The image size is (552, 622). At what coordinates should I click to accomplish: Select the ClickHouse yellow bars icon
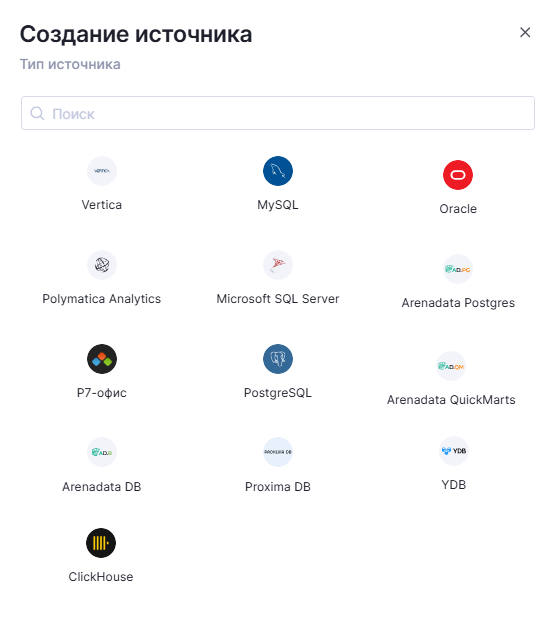click(x=101, y=543)
